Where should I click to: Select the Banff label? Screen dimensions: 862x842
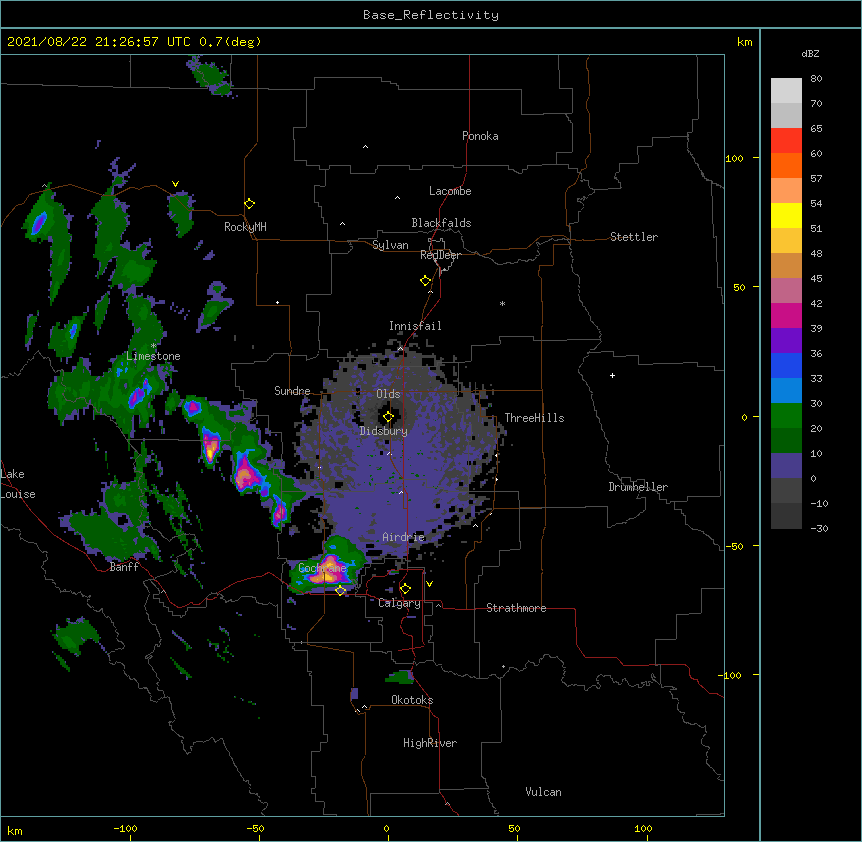[x=124, y=567]
